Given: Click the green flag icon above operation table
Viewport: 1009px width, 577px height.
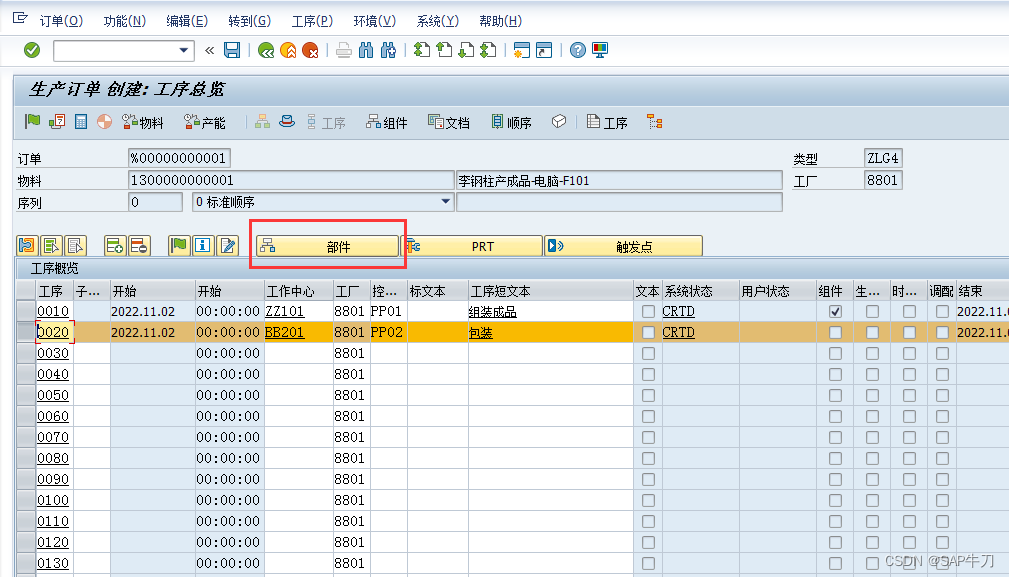Looking at the screenshot, I should [x=178, y=246].
